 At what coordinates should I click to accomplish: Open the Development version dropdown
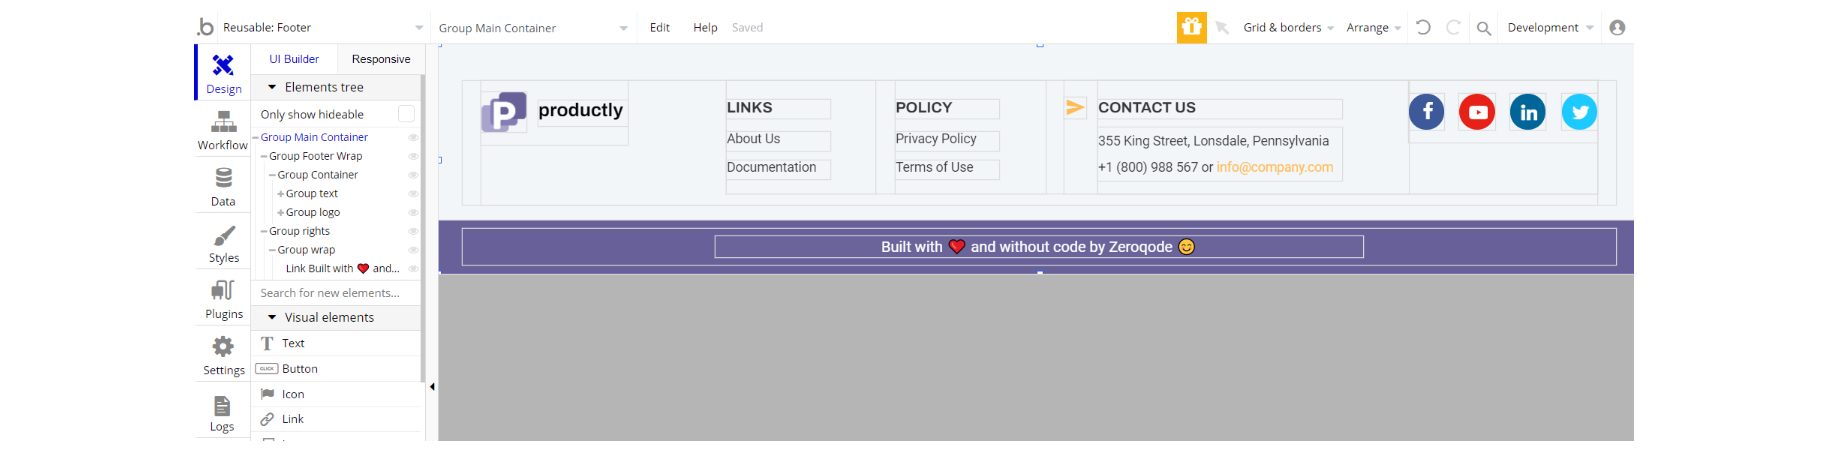click(x=1550, y=28)
